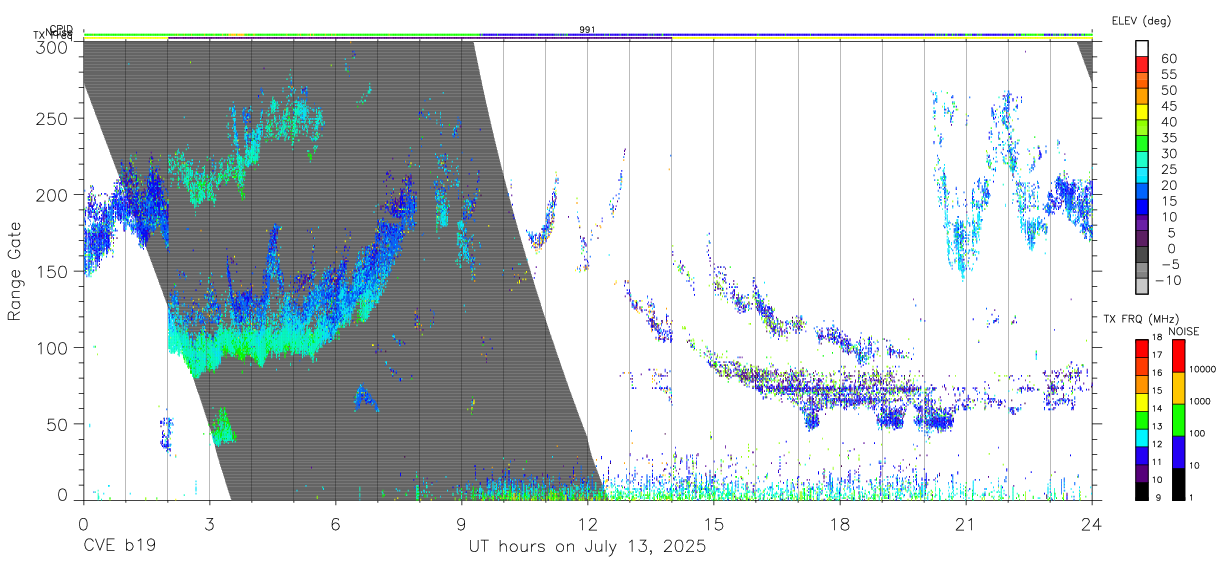The height and width of the screenshot is (567, 1228).
Task: Click the "Range Gate" y-axis title
Action: 16,271
